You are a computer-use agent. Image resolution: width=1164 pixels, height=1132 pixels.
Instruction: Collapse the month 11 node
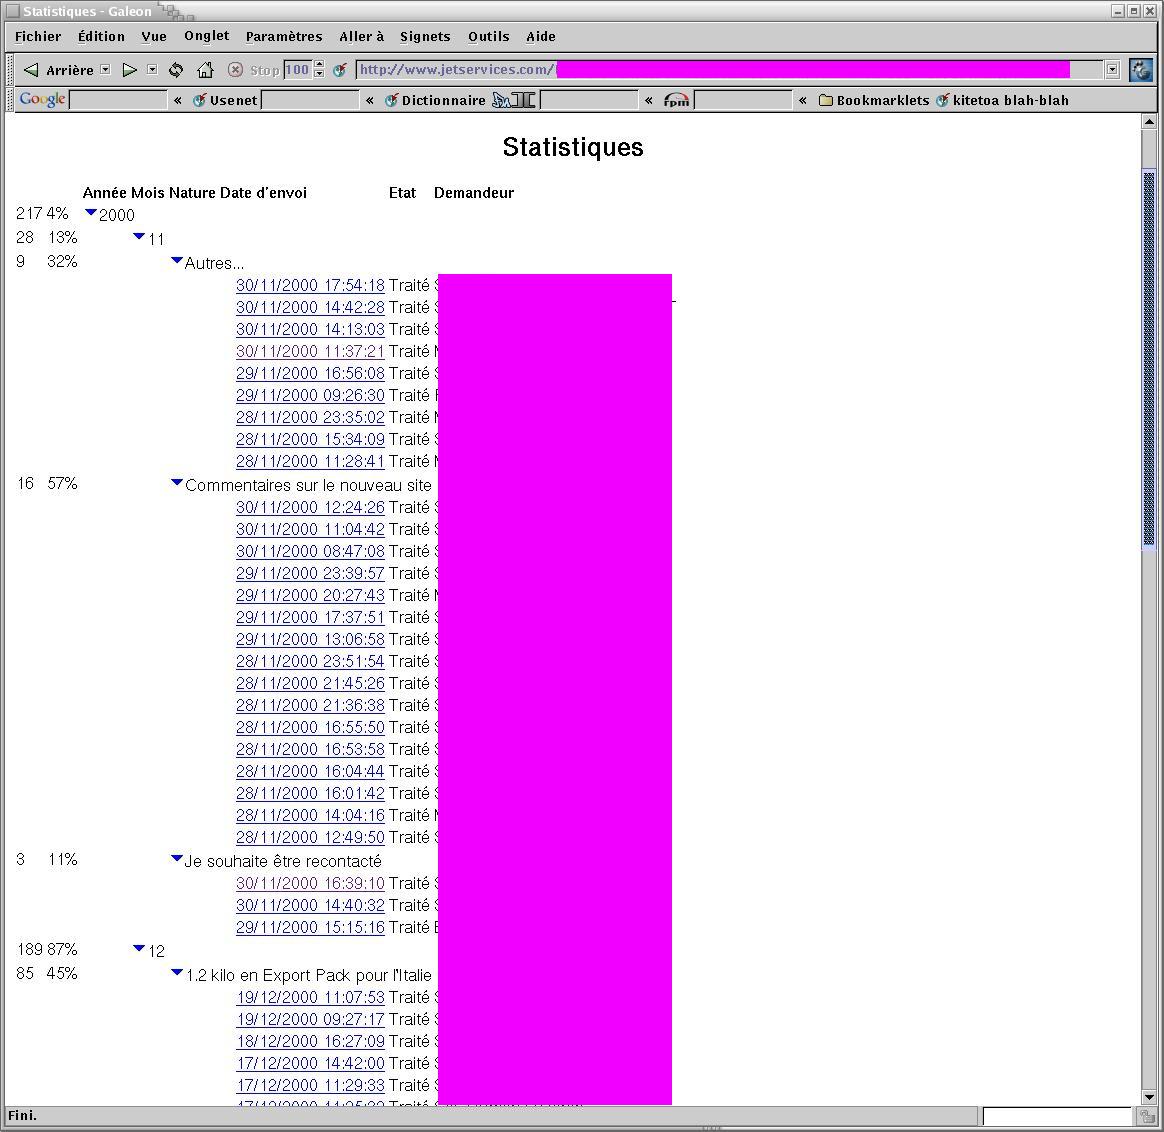139,236
